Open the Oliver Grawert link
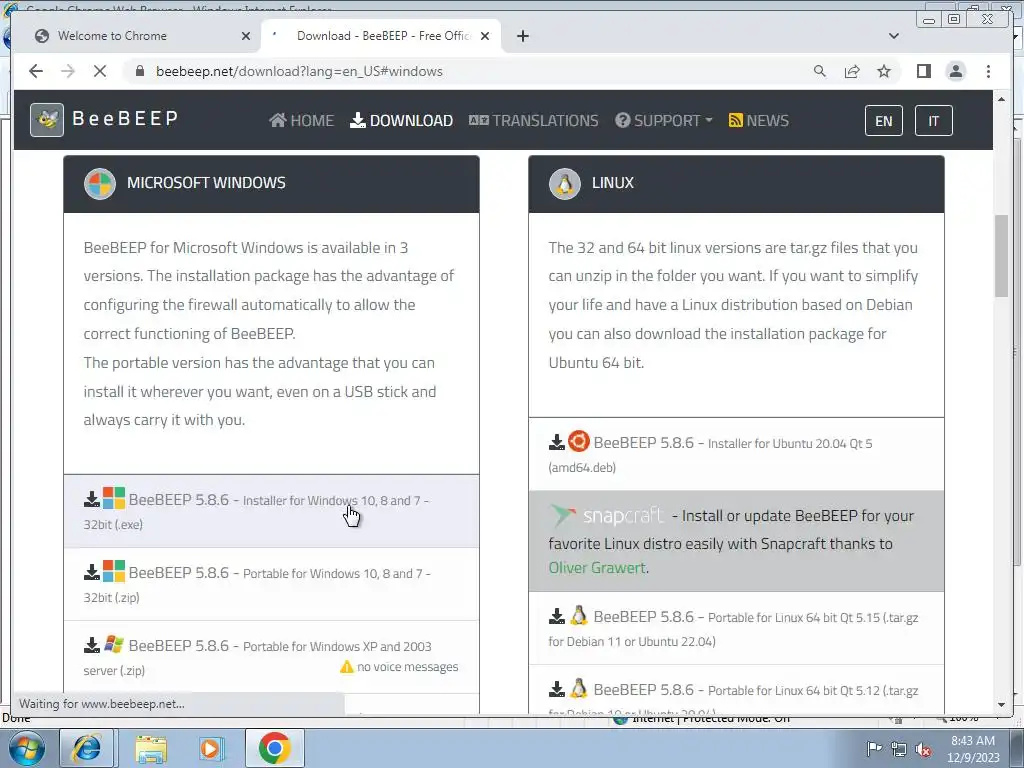This screenshot has width=1024, height=768. click(597, 568)
